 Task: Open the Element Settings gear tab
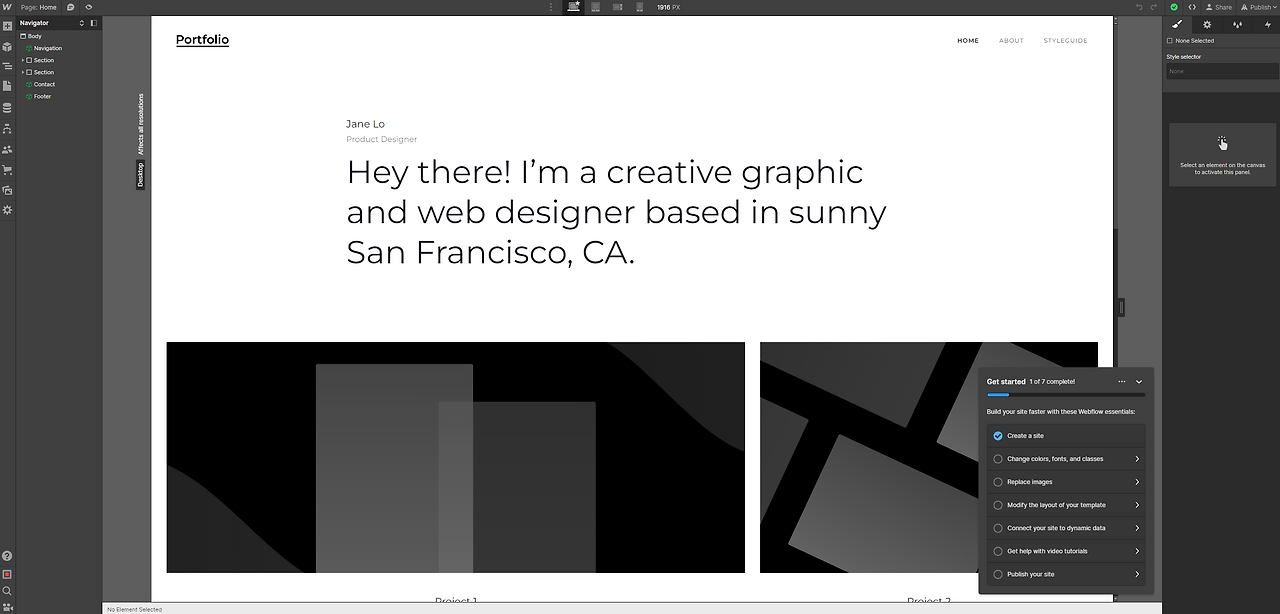(x=1207, y=25)
